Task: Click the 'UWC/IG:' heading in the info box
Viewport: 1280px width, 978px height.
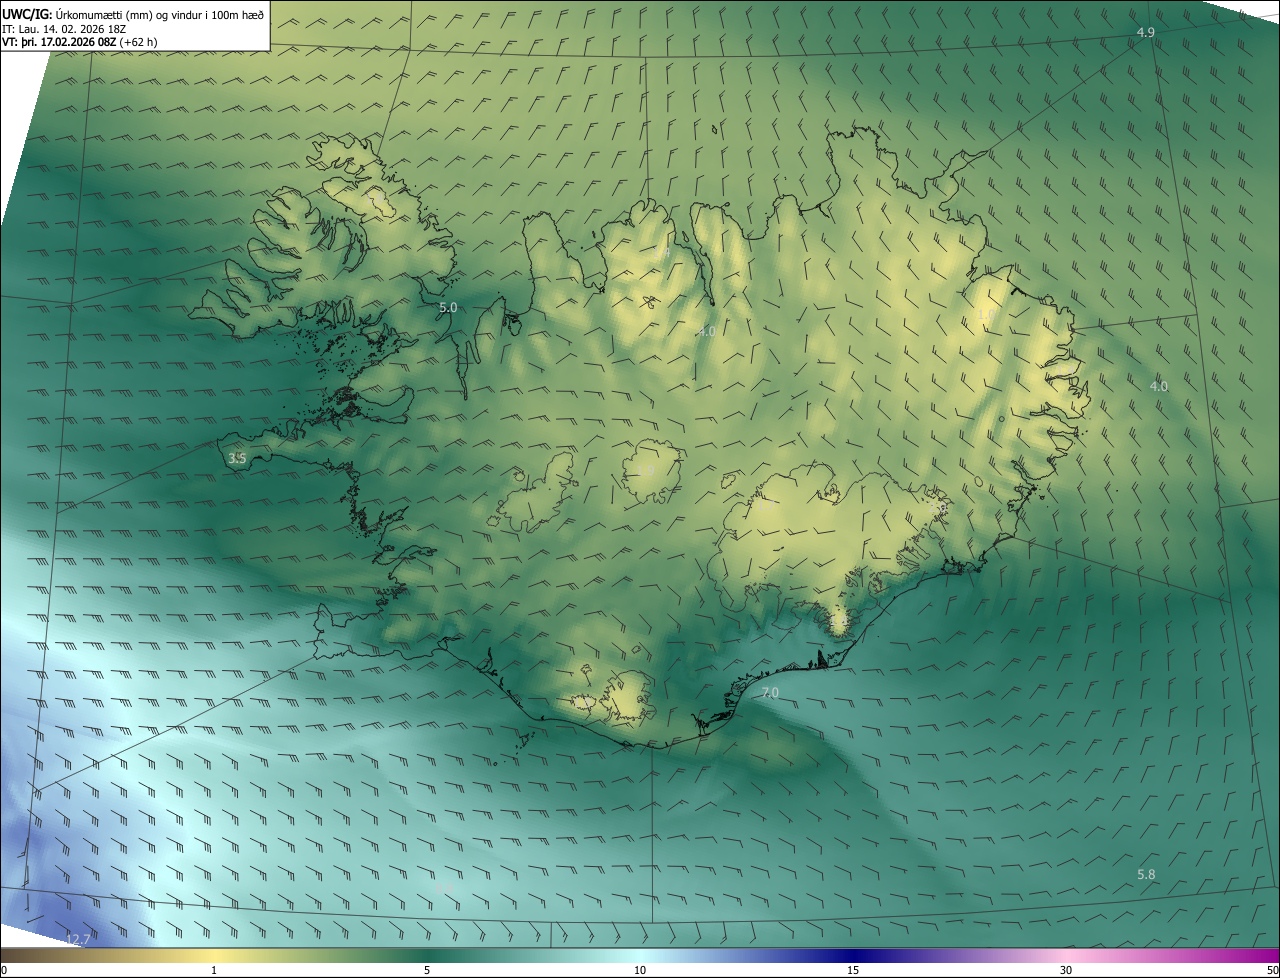Action: coord(25,15)
